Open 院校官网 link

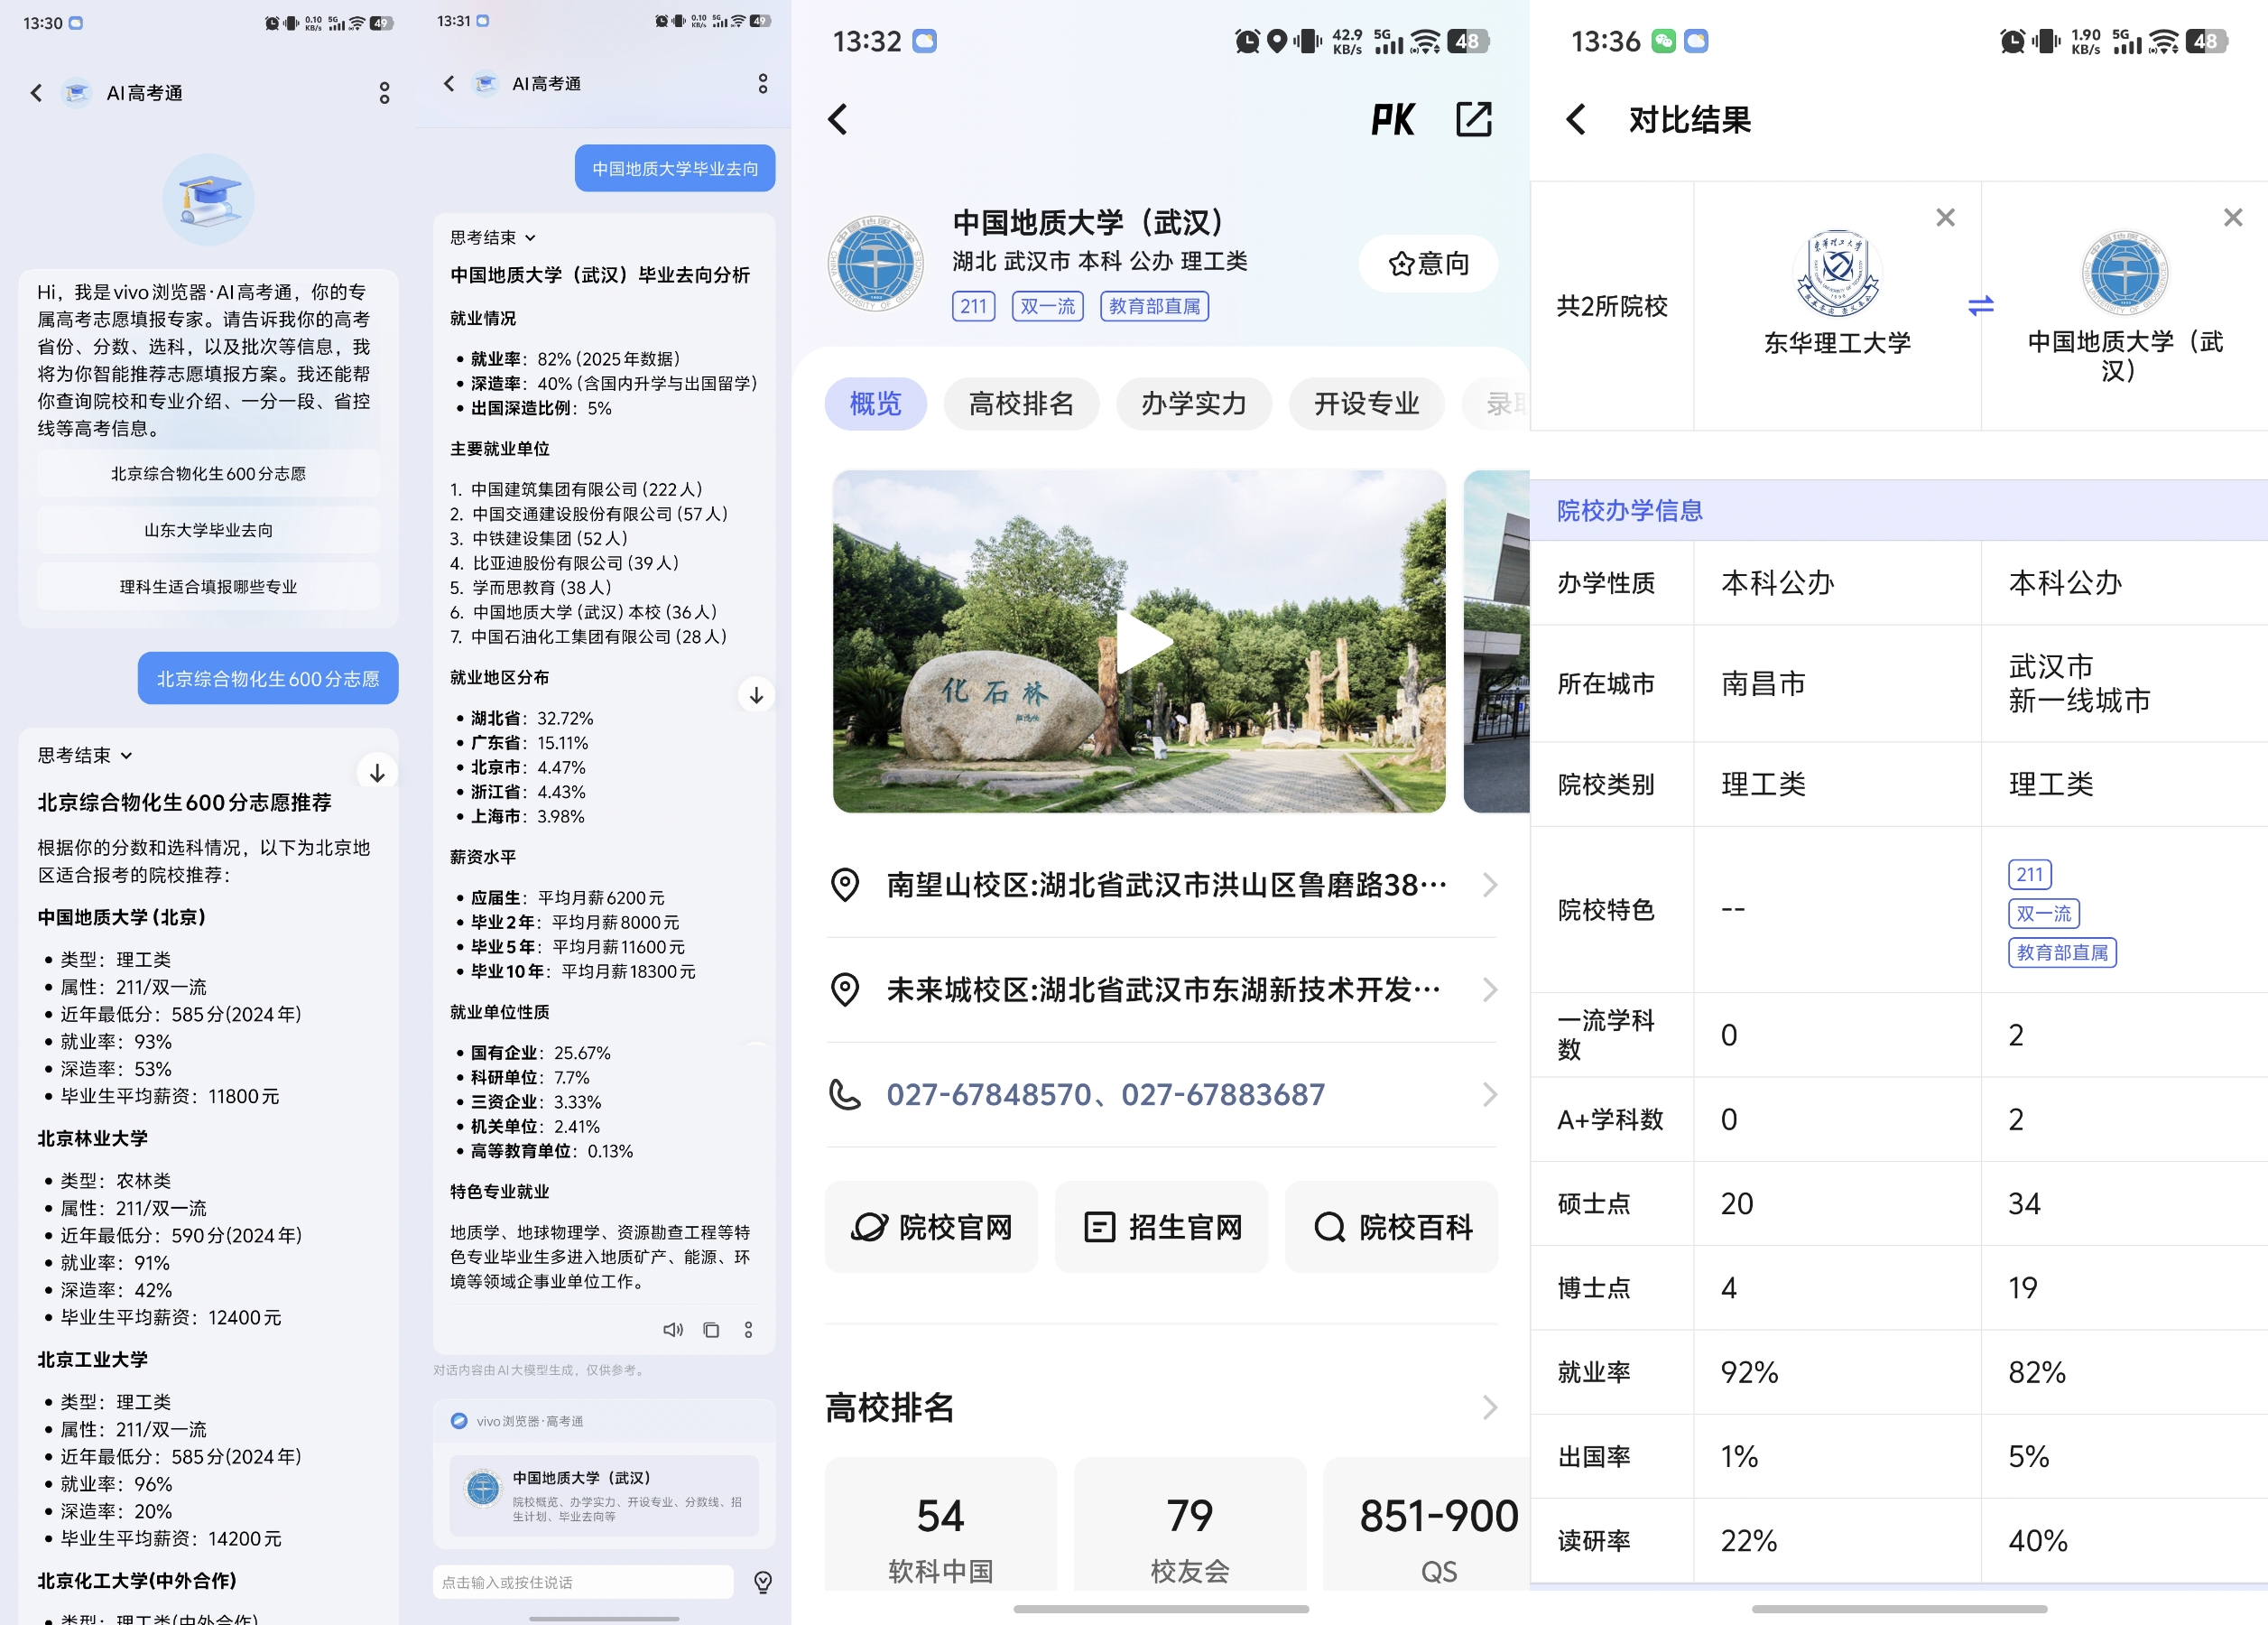pos(931,1226)
